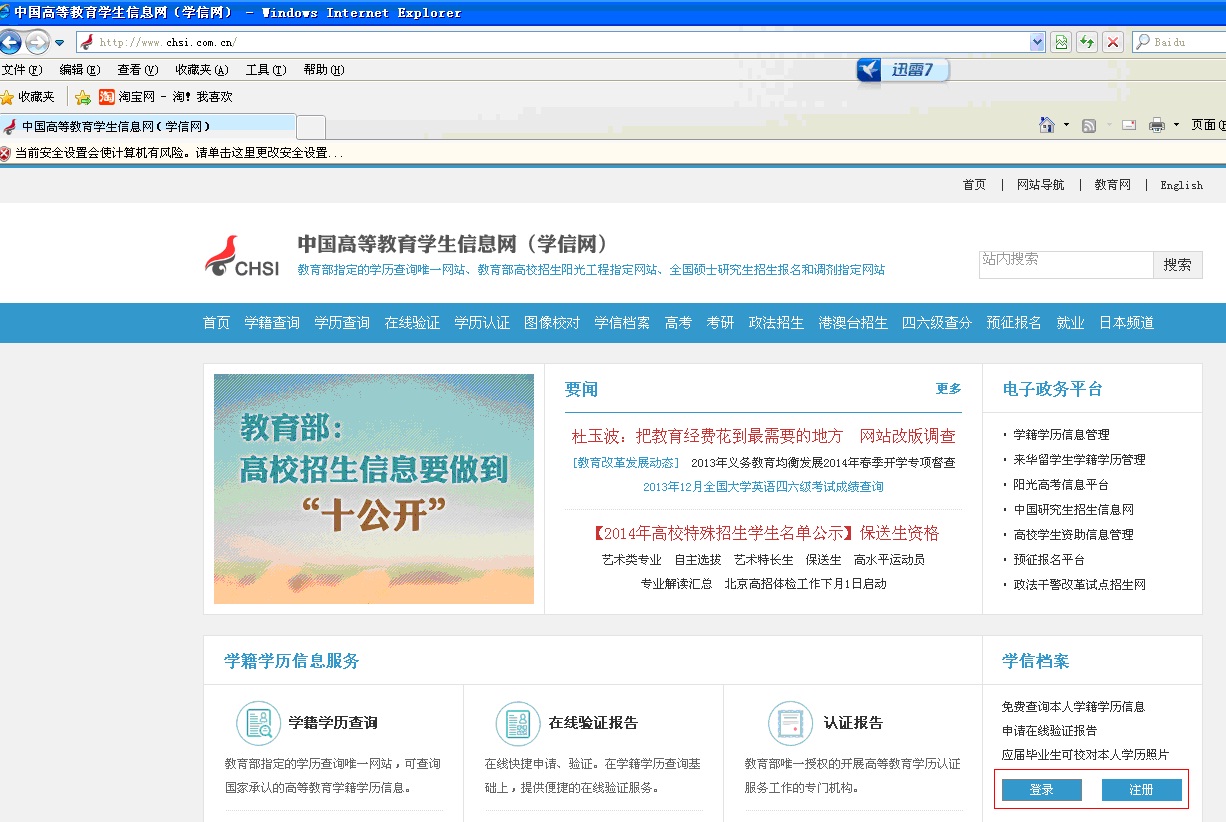Click the 迅雷7 Thunder toolbar badge

point(901,70)
